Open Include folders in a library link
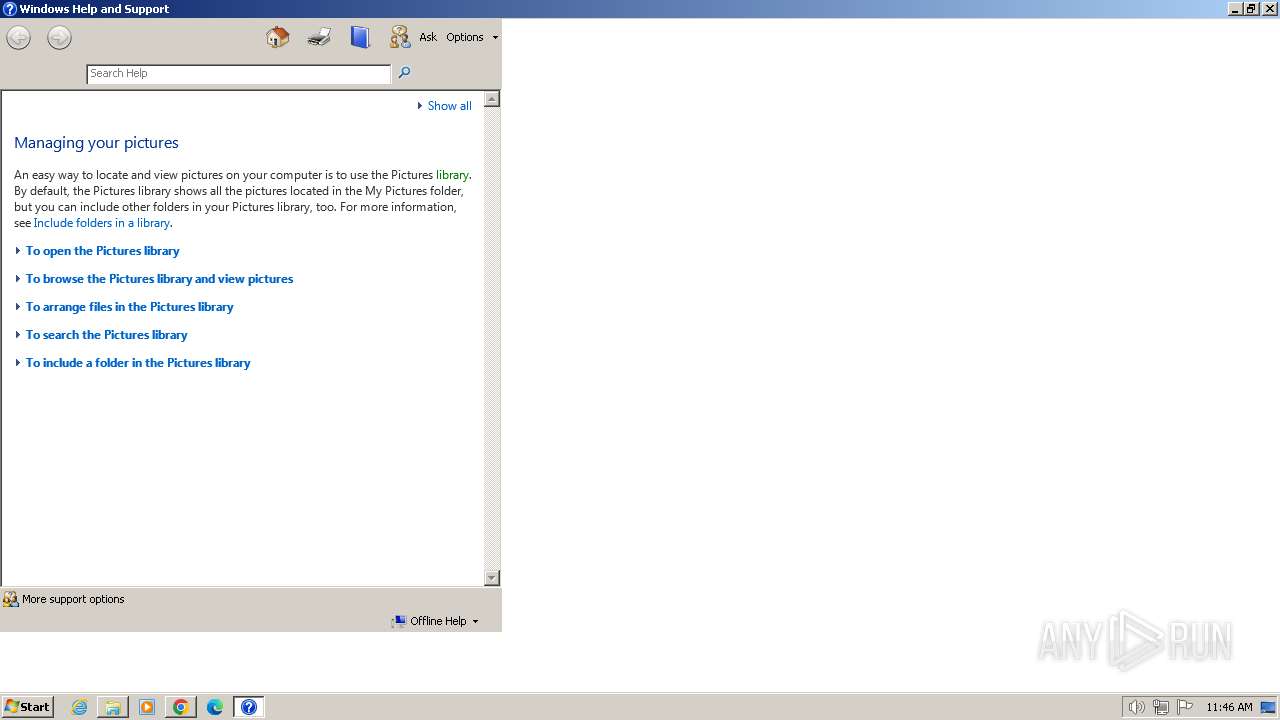This screenshot has width=1280, height=720. point(102,223)
